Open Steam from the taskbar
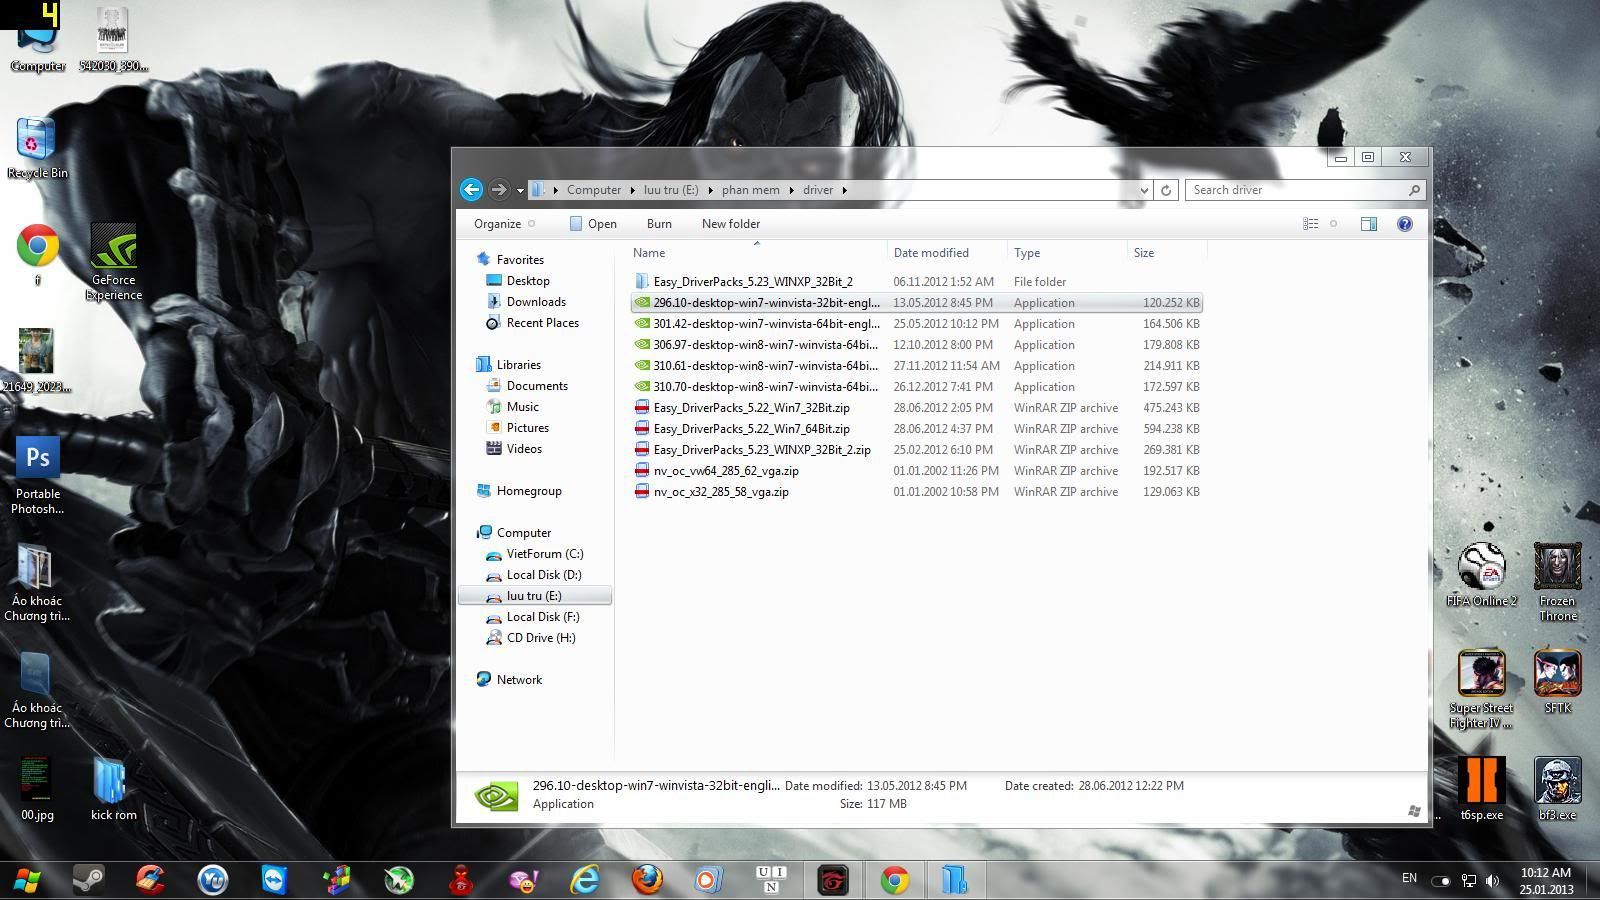Screen dimensions: 1600x900 pos(88,880)
